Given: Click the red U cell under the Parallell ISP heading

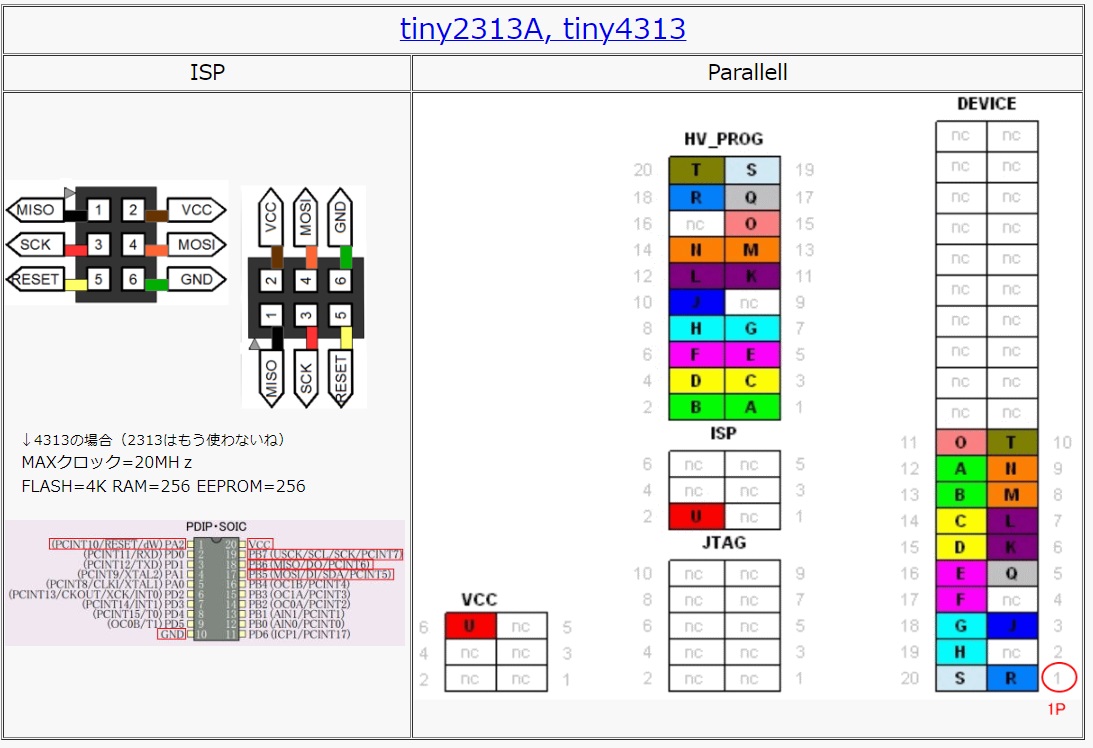Looking at the screenshot, I should click(x=696, y=517).
